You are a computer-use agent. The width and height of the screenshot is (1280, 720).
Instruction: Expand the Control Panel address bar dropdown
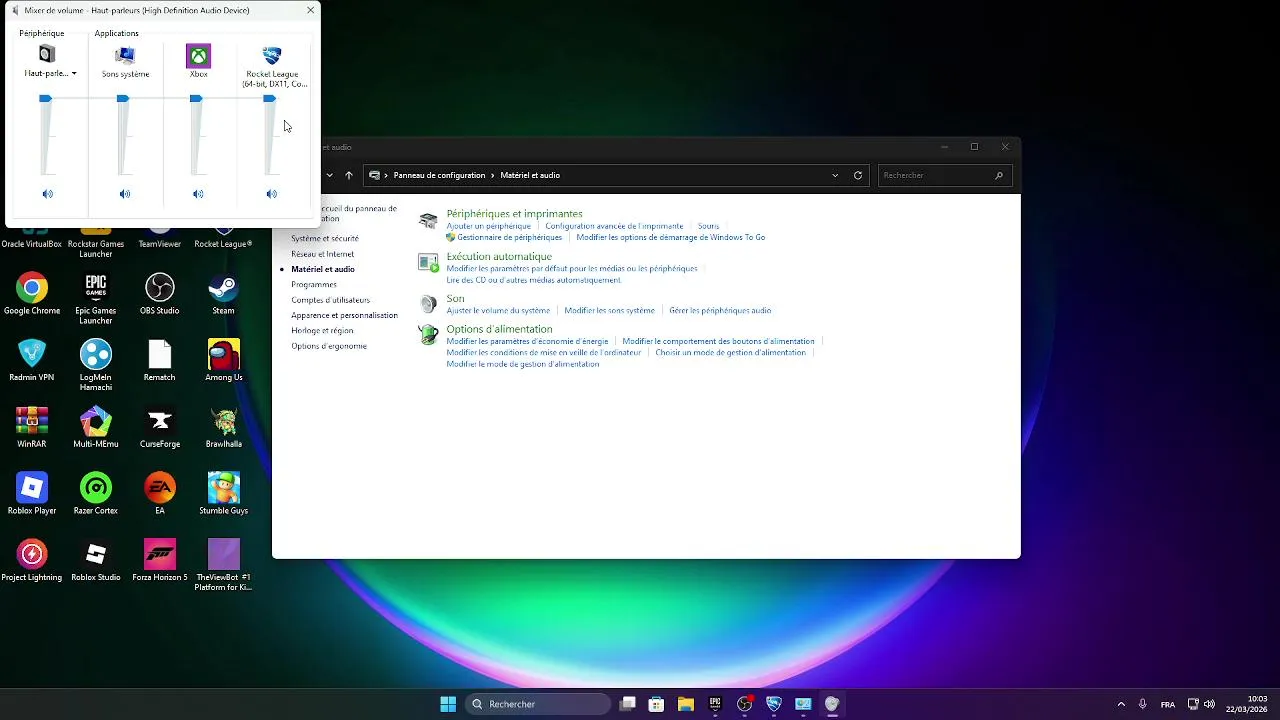(835, 175)
